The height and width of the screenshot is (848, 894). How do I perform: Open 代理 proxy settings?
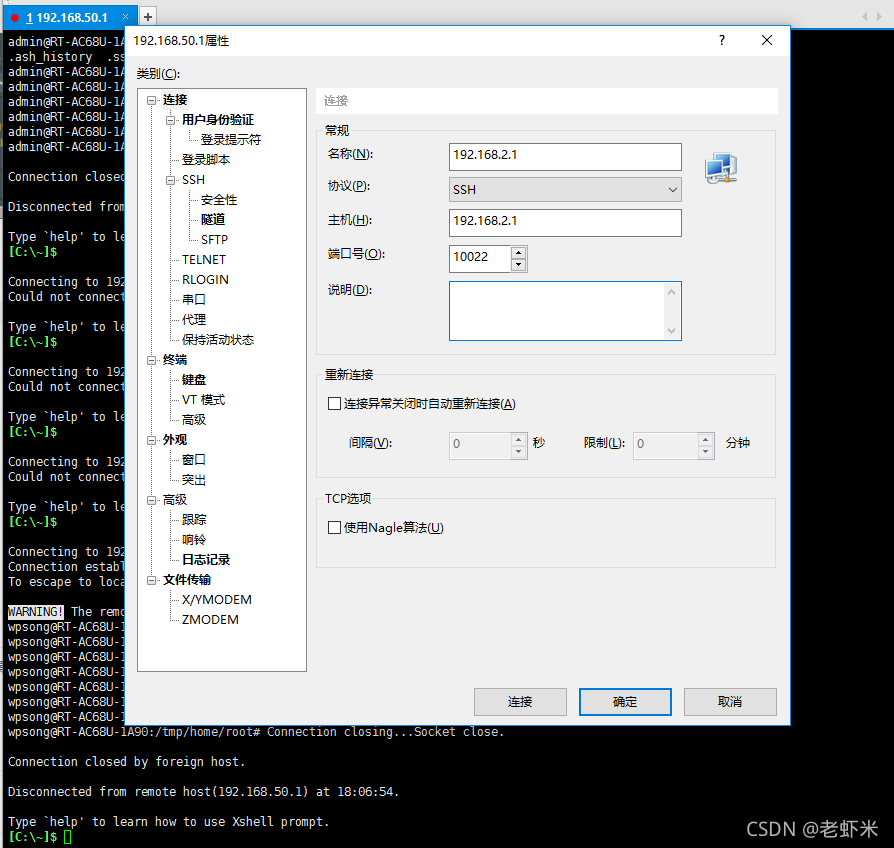pos(194,319)
